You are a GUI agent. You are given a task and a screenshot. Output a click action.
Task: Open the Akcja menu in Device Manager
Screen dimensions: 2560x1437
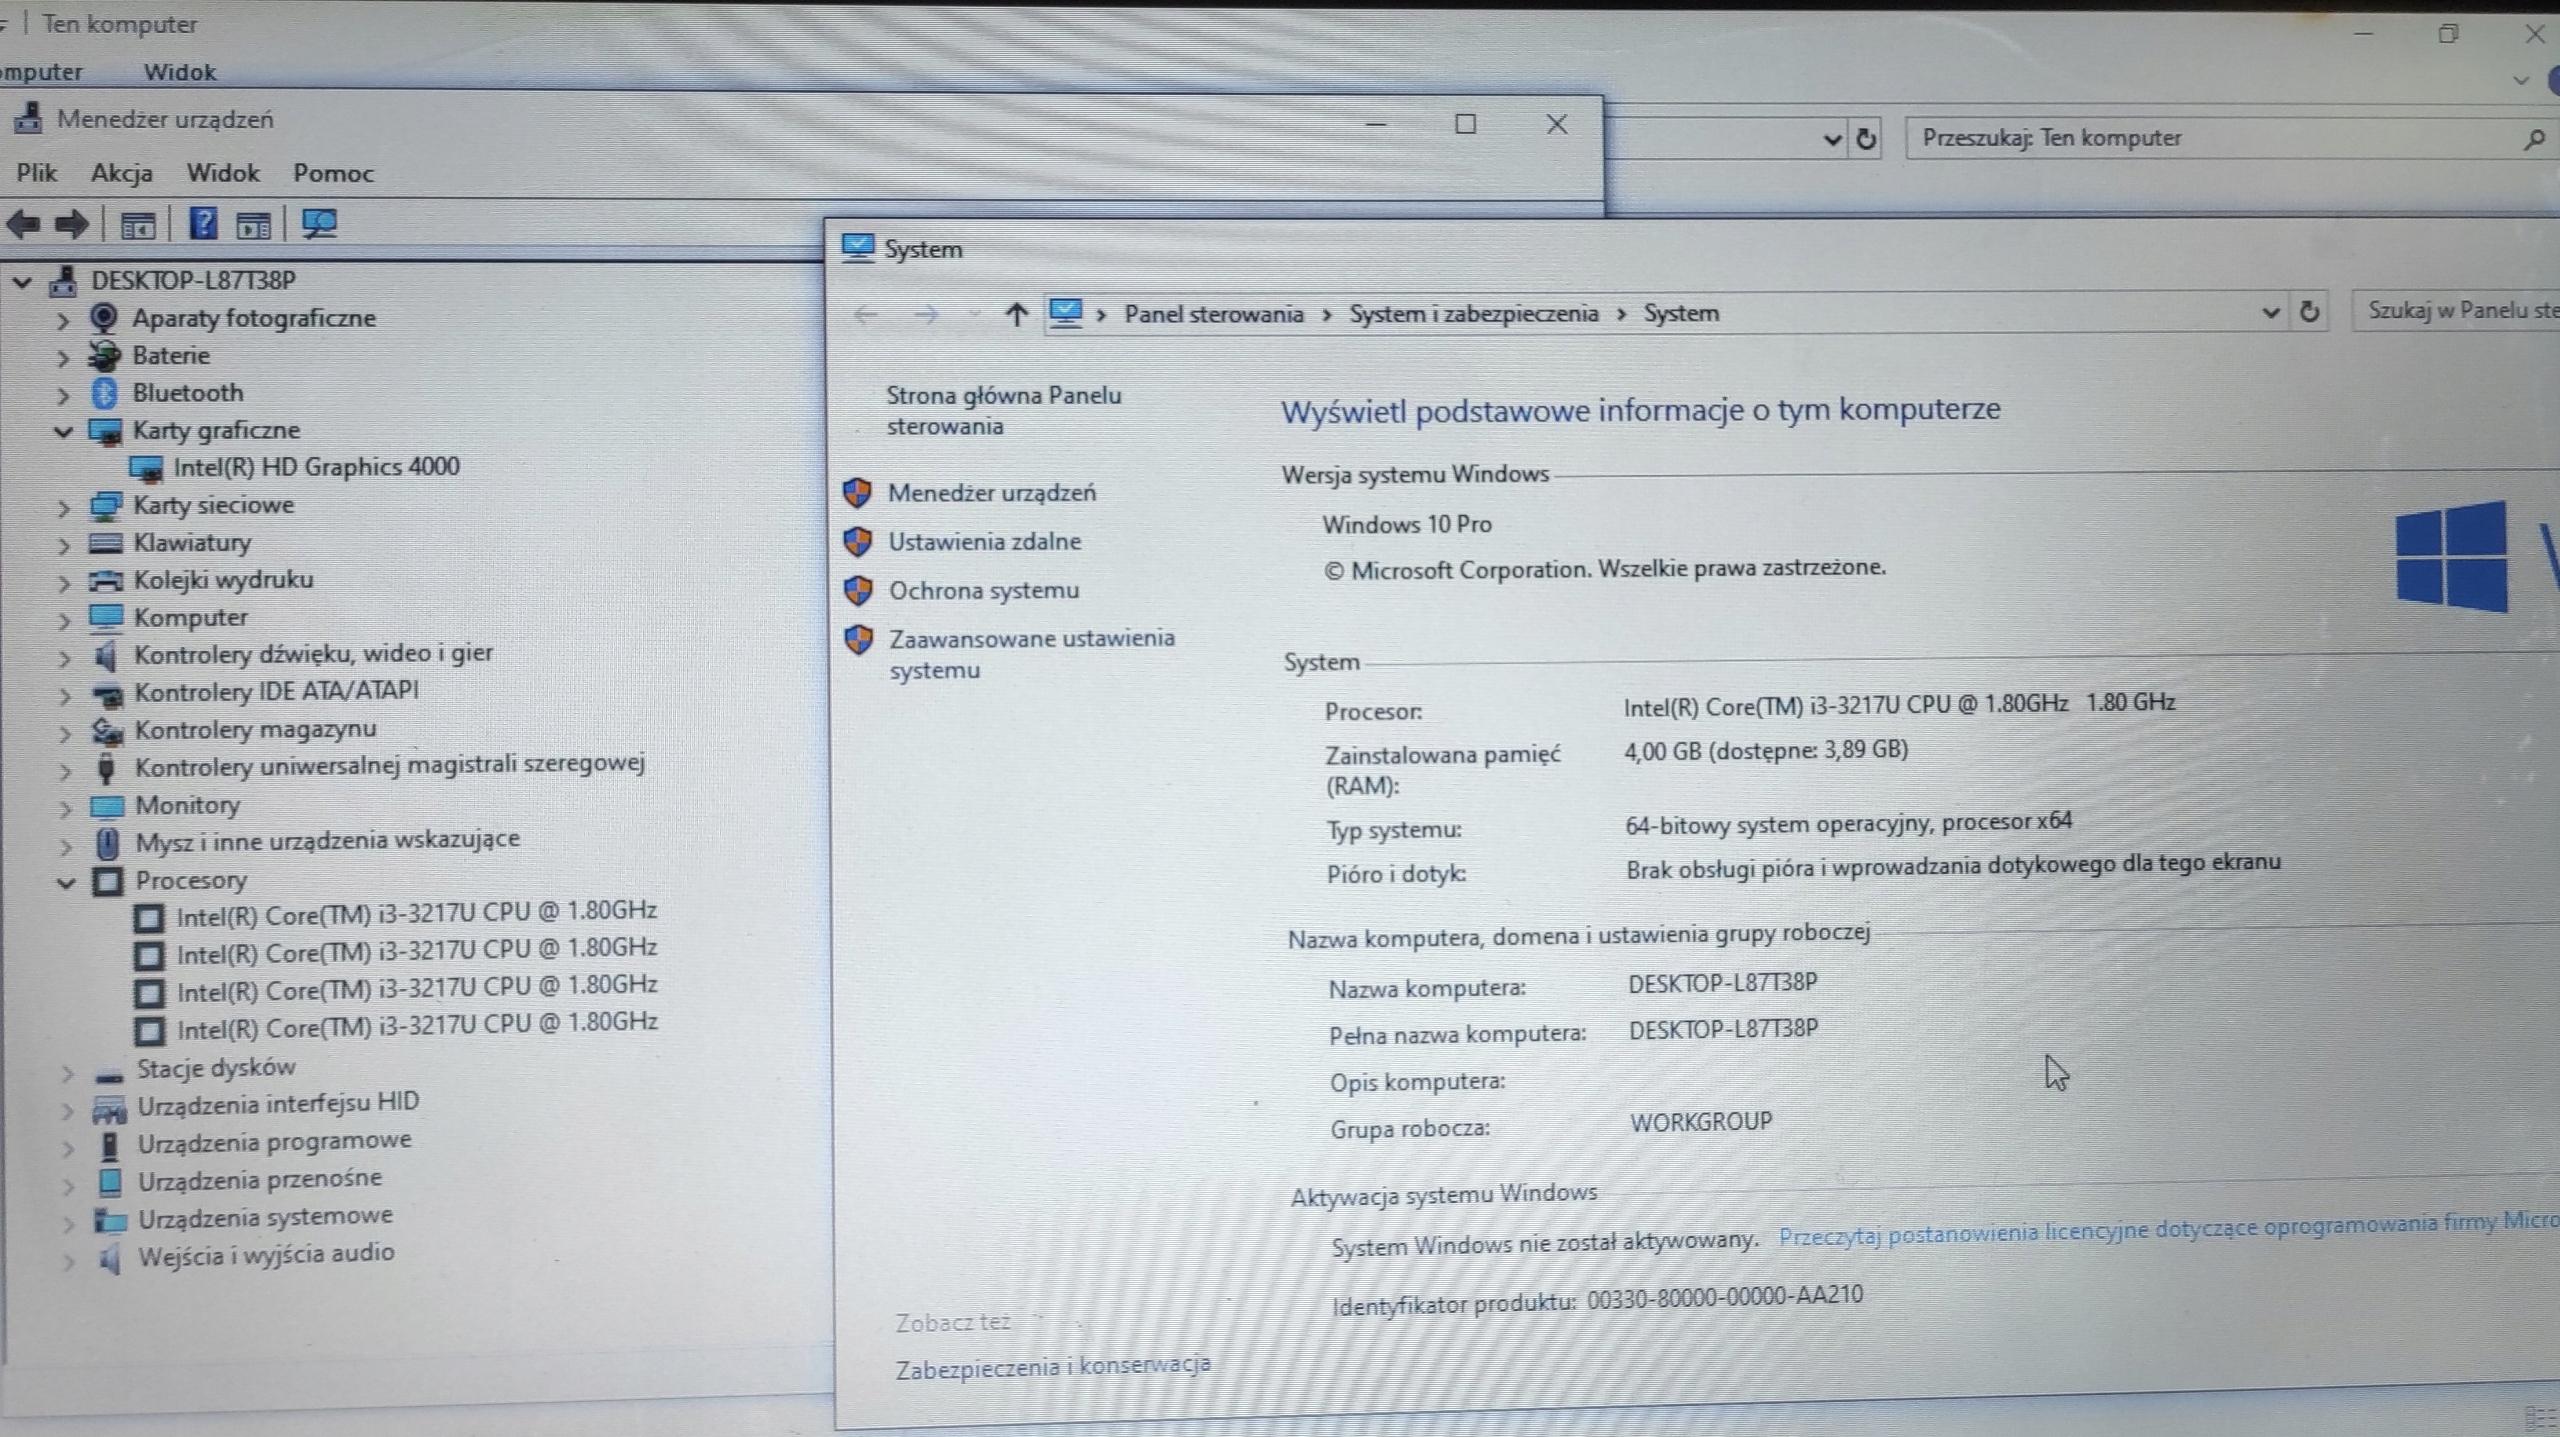pyautogui.click(x=121, y=173)
